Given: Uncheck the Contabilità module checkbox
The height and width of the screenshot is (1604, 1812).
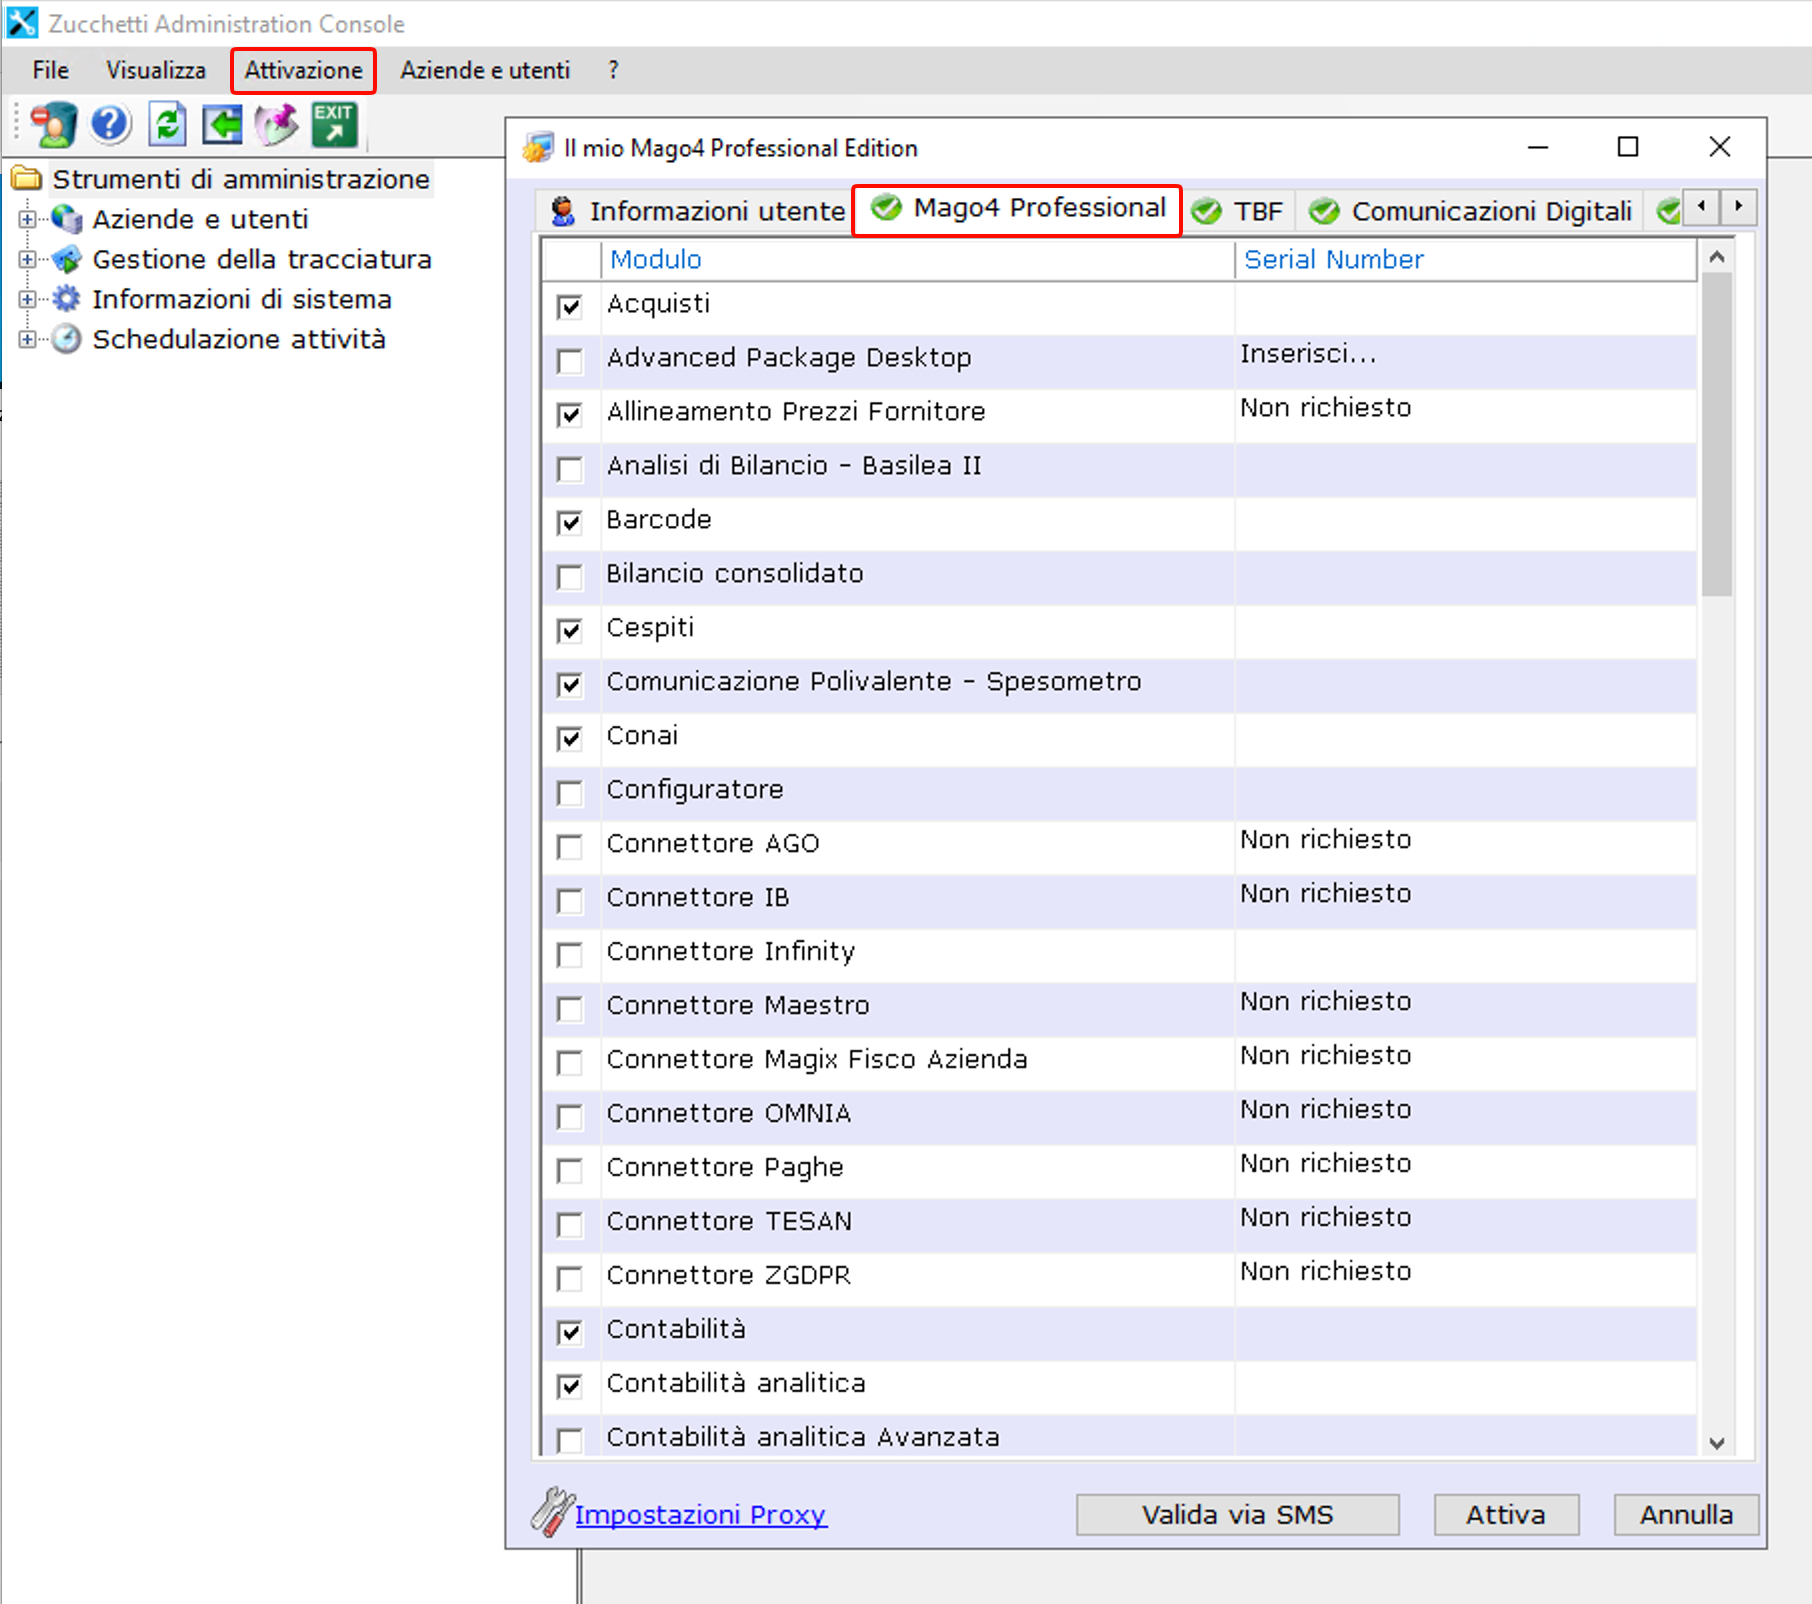Looking at the screenshot, I should (x=570, y=1332).
